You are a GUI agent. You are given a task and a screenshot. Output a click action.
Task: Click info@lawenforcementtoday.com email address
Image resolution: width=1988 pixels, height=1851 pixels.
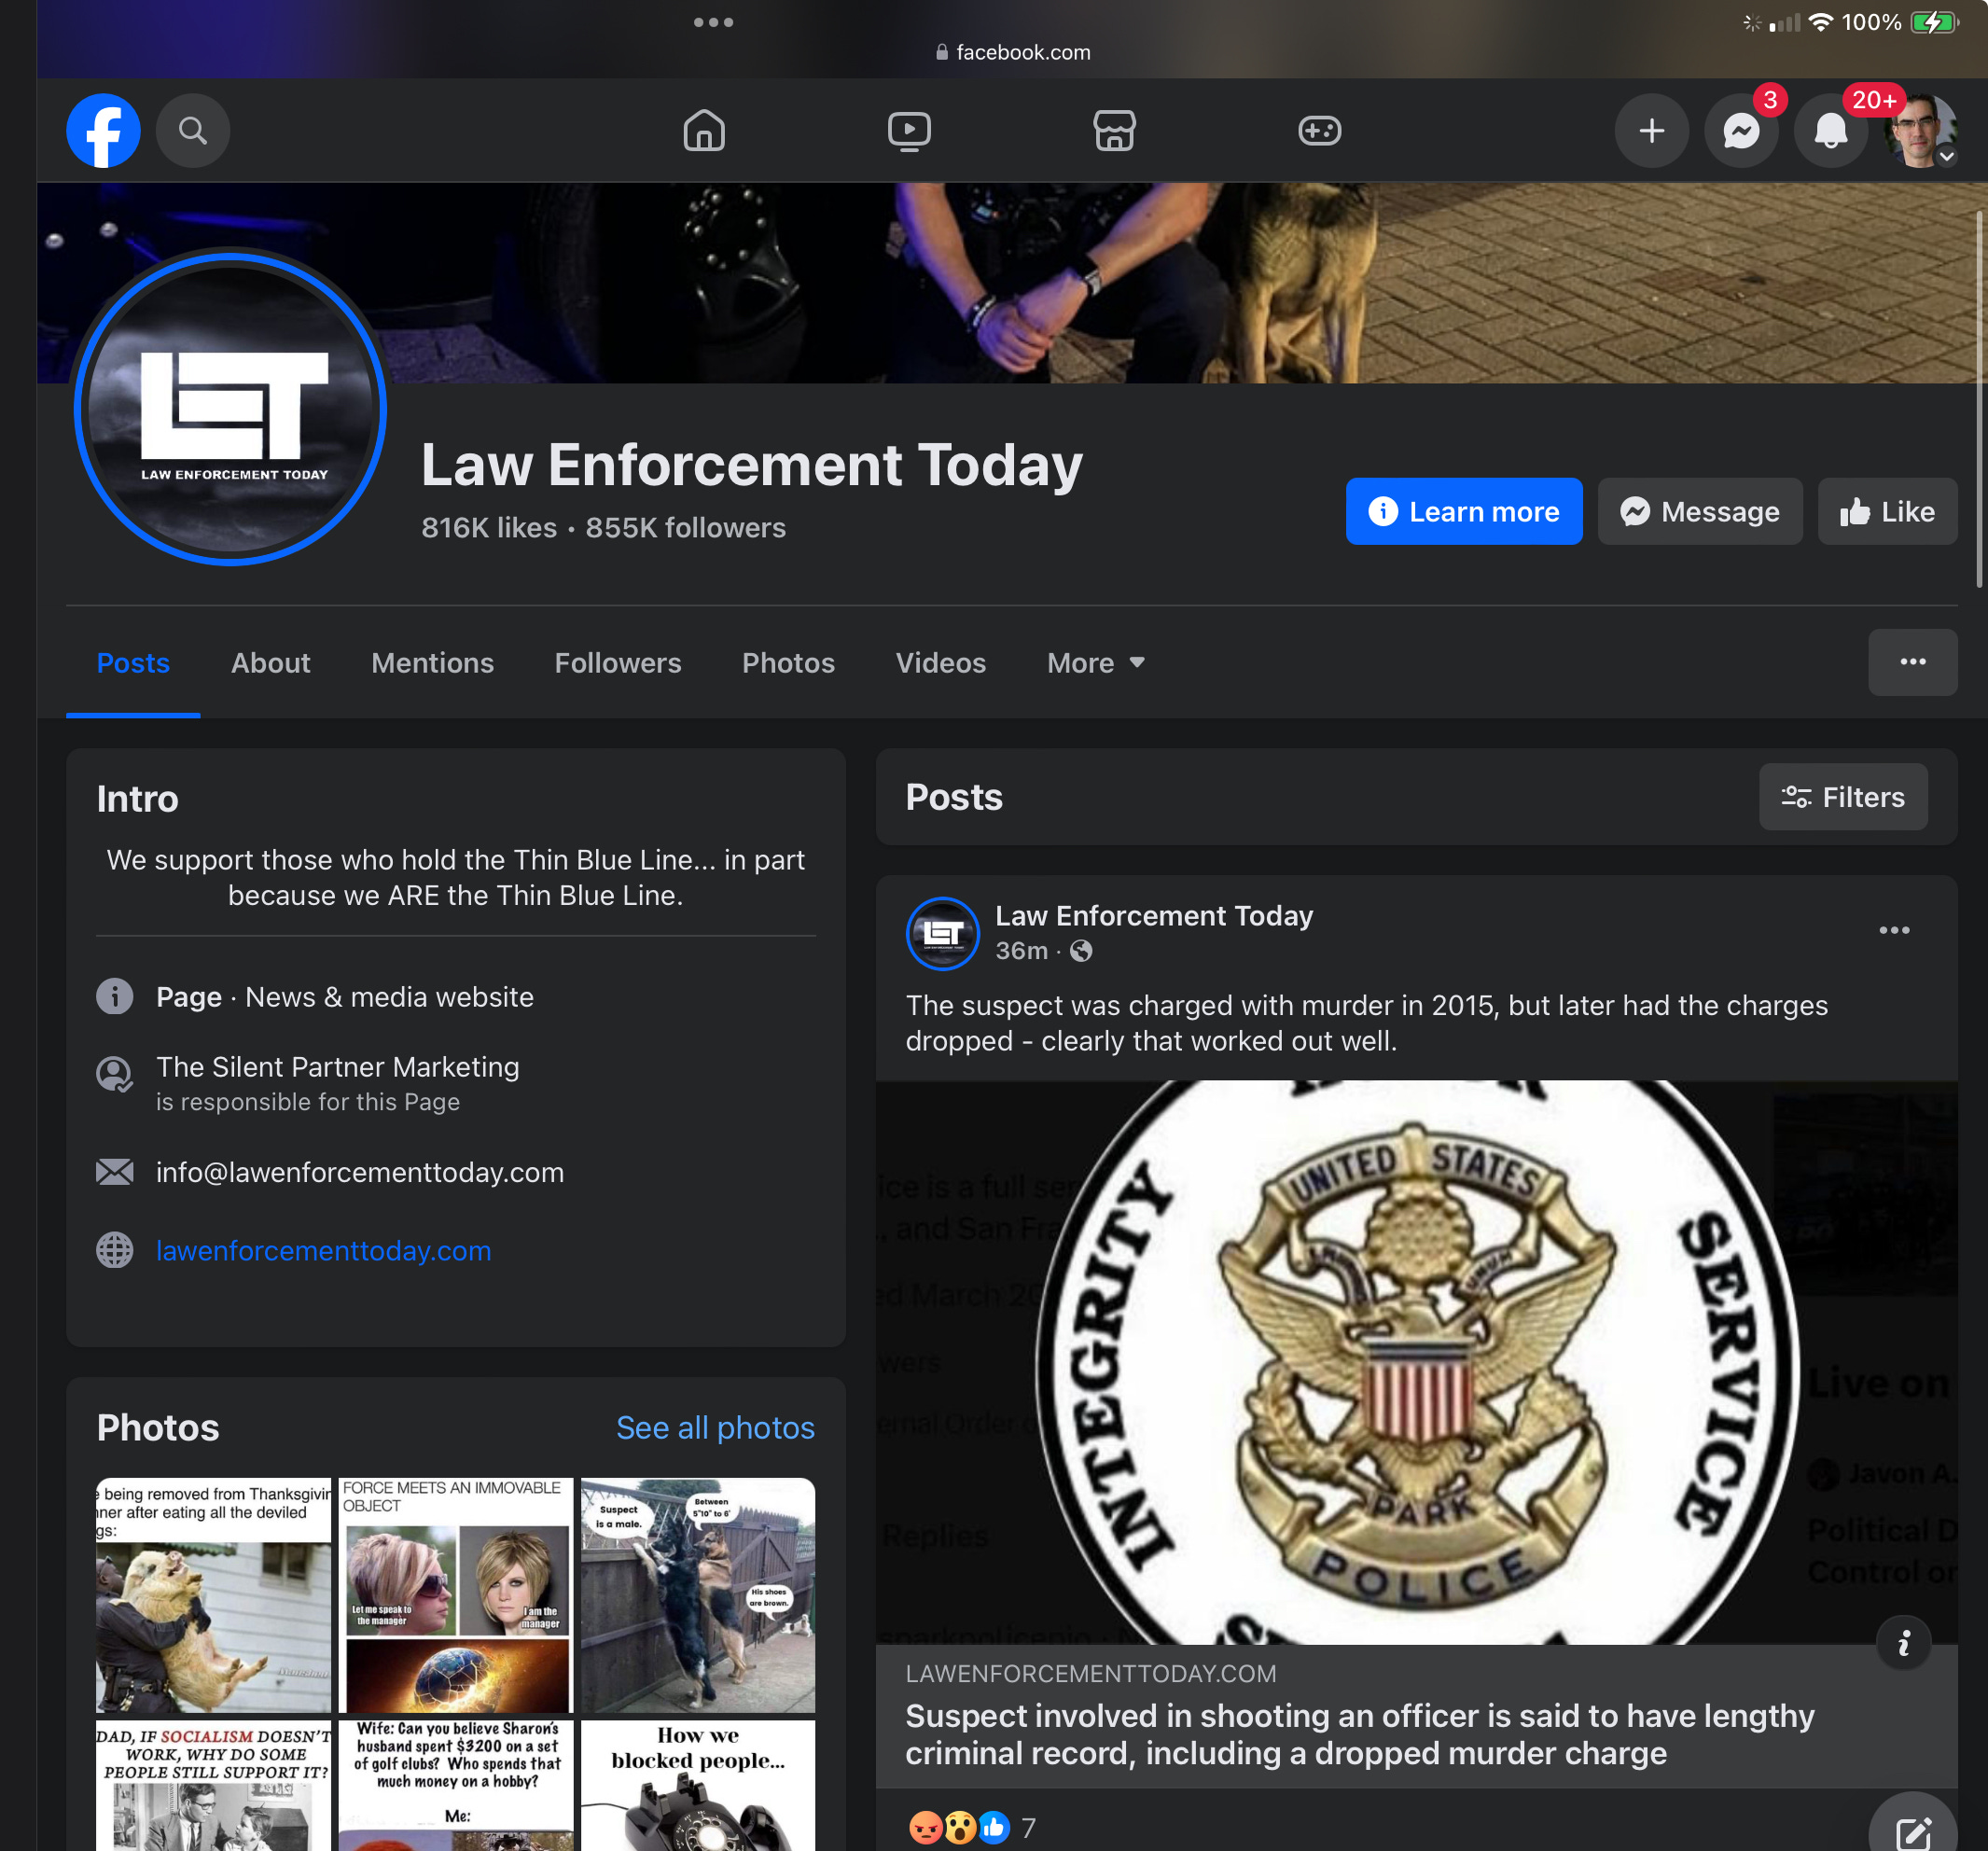[360, 1172]
